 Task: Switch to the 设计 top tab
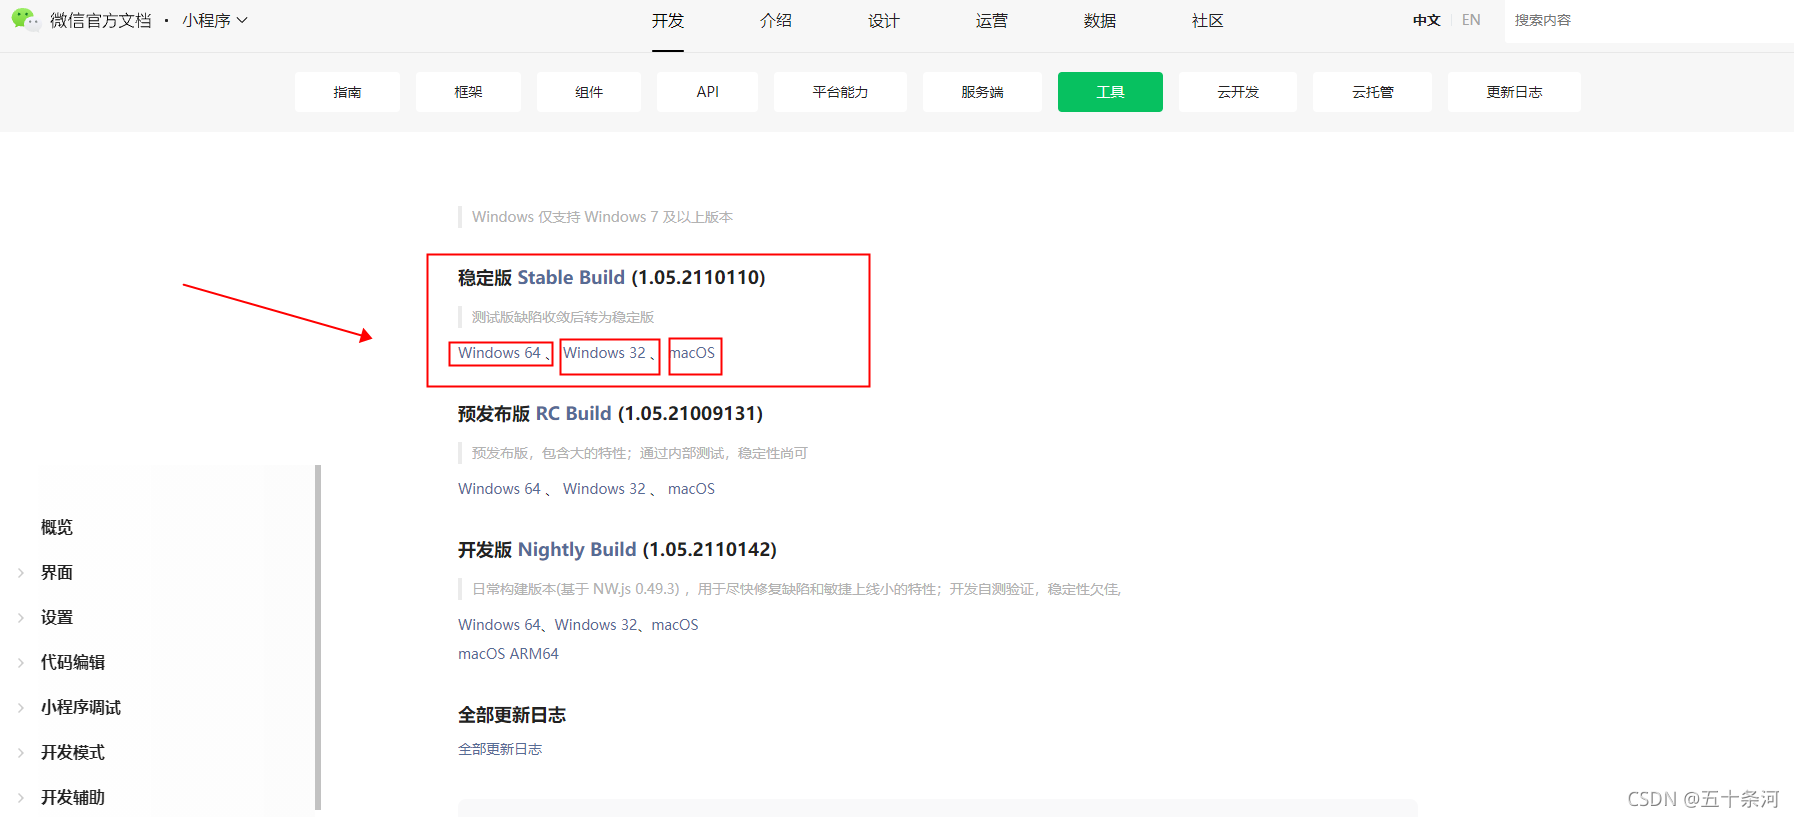[884, 21]
